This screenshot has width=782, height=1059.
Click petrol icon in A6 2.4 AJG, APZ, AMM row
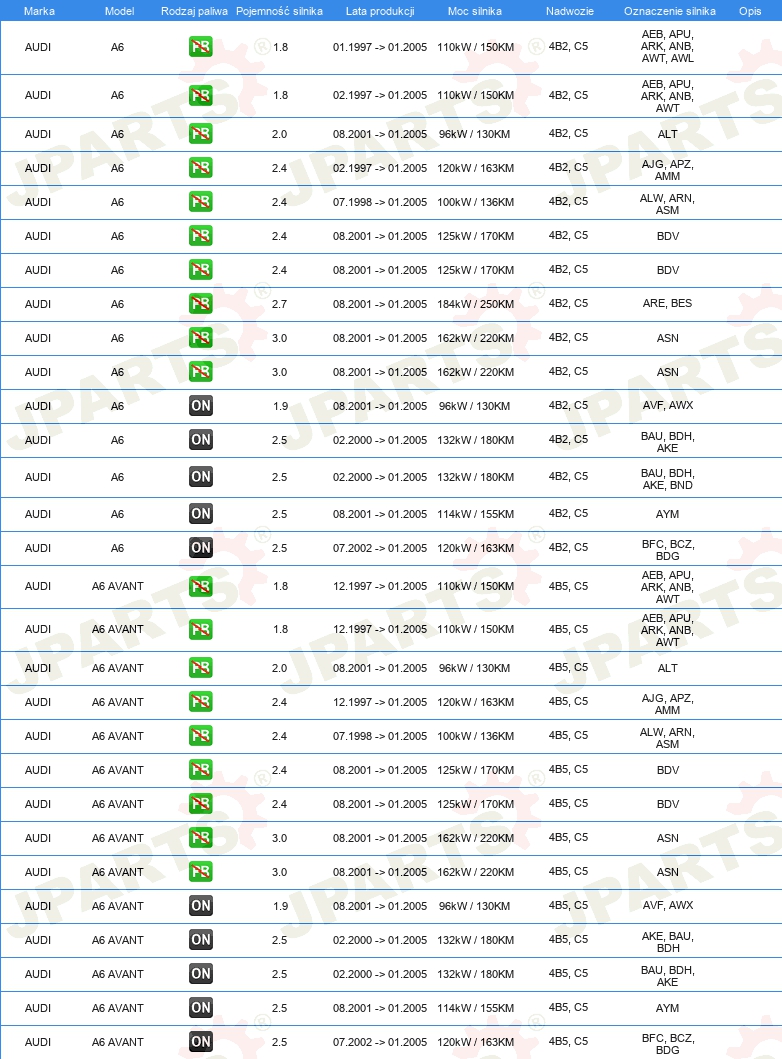coord(201,167)
